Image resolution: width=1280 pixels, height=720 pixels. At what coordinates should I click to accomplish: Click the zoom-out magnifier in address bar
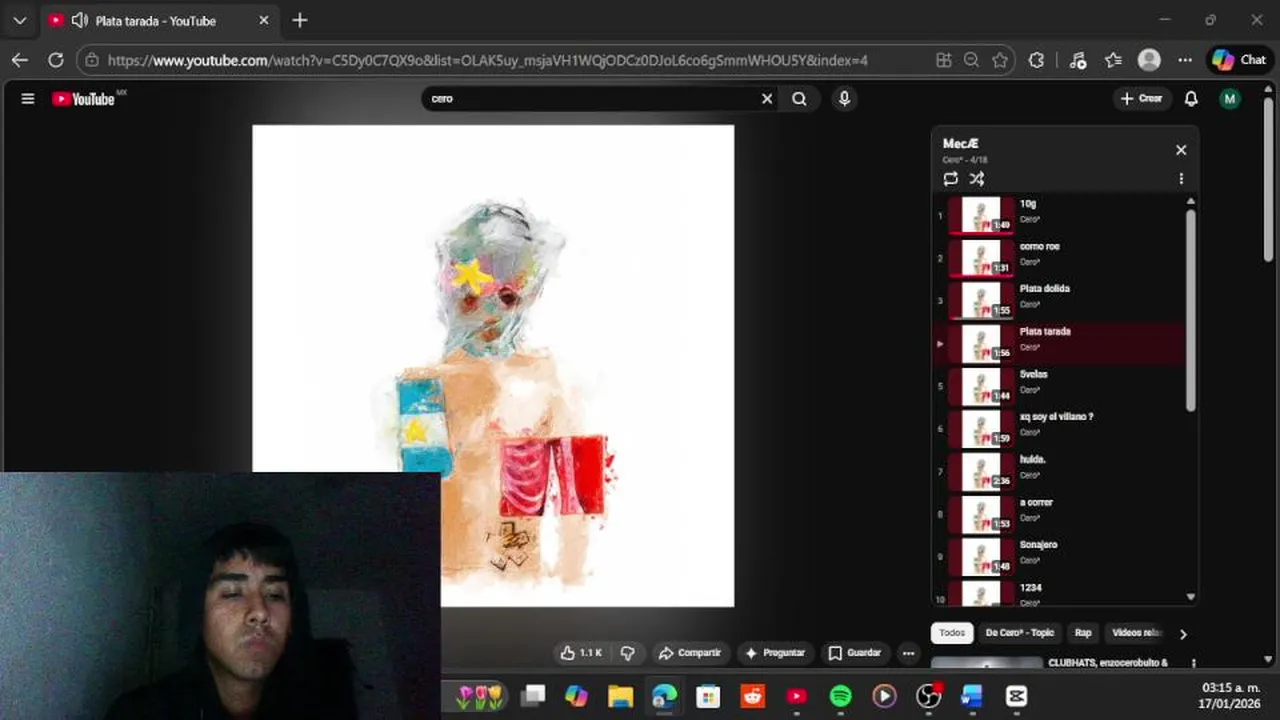pos(971,60)
